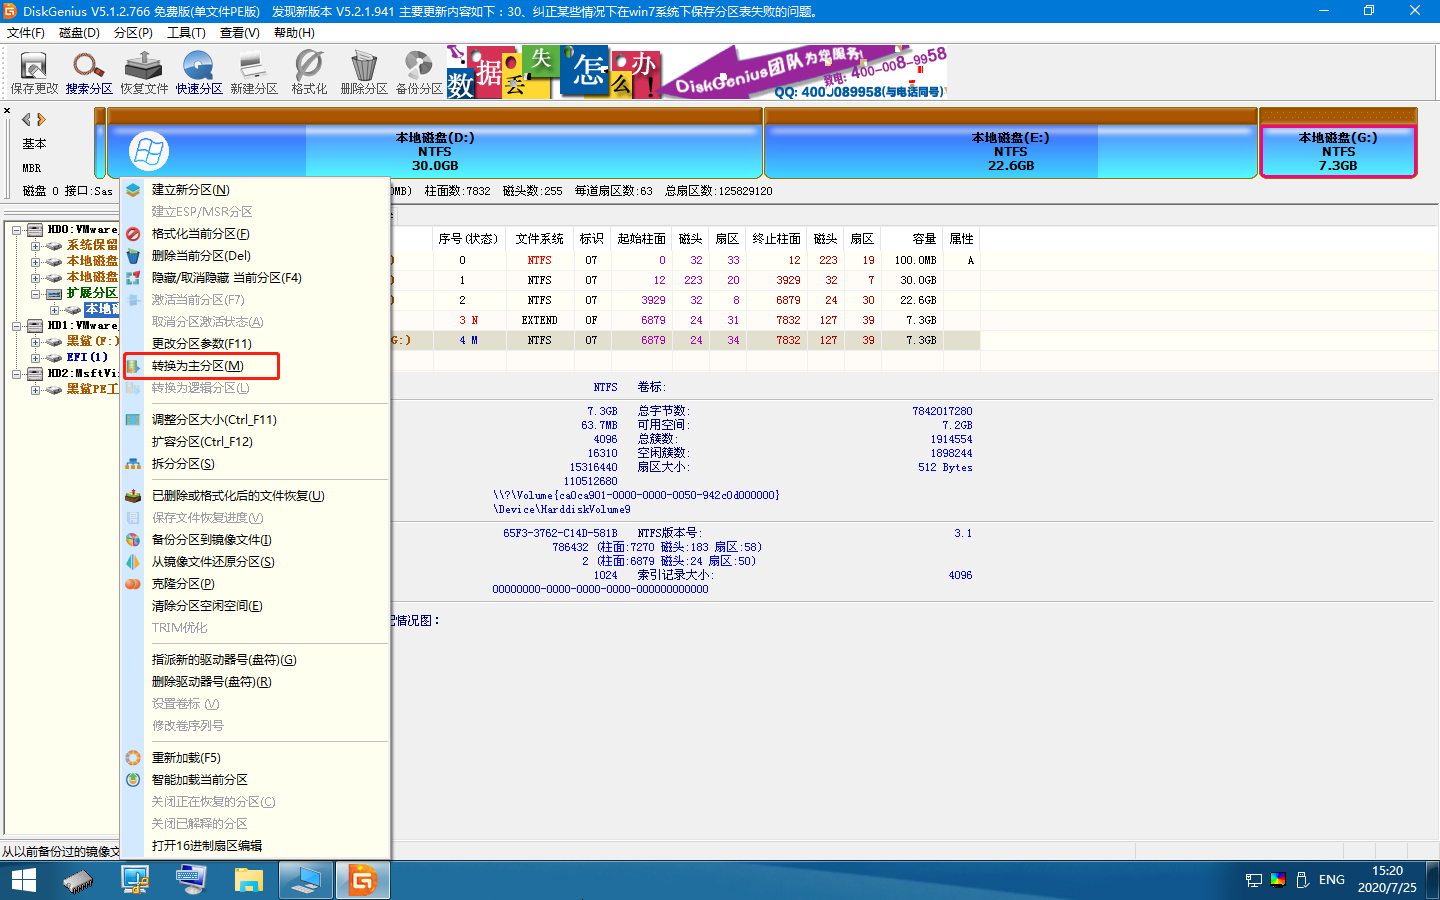Screen dimensions: 1440x900
Task: Select 已删除或格式化后的文件恢复(U) menu entry
Action: pyautogui.click(x=255, y=496)
